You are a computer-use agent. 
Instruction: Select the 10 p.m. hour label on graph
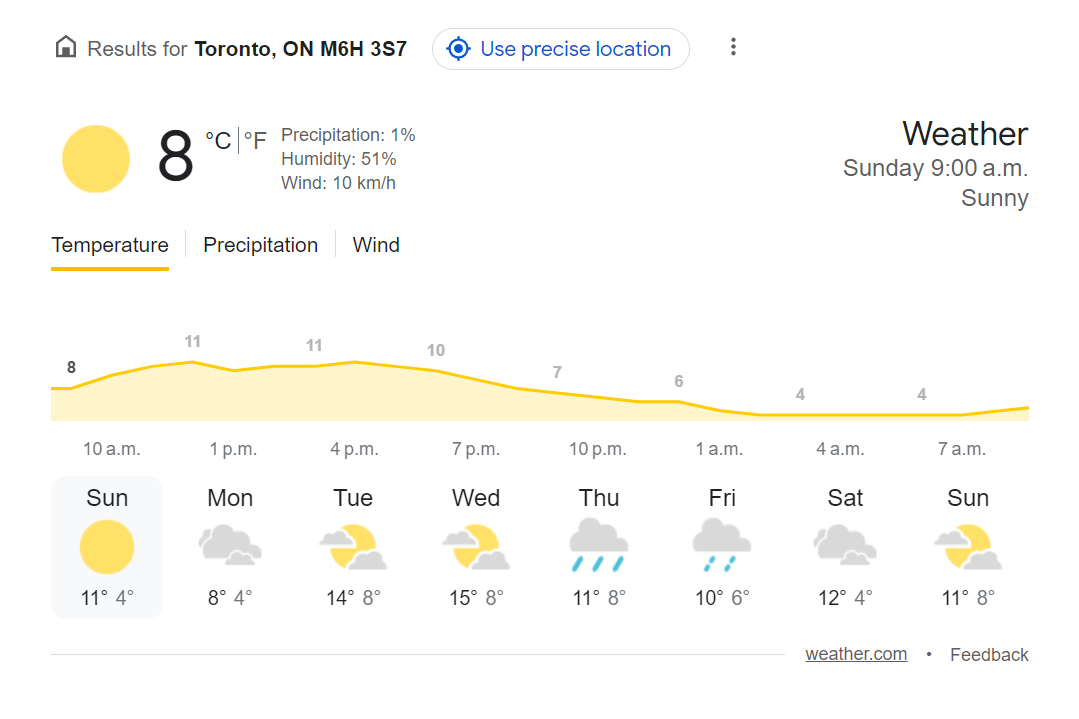point(597,449)
